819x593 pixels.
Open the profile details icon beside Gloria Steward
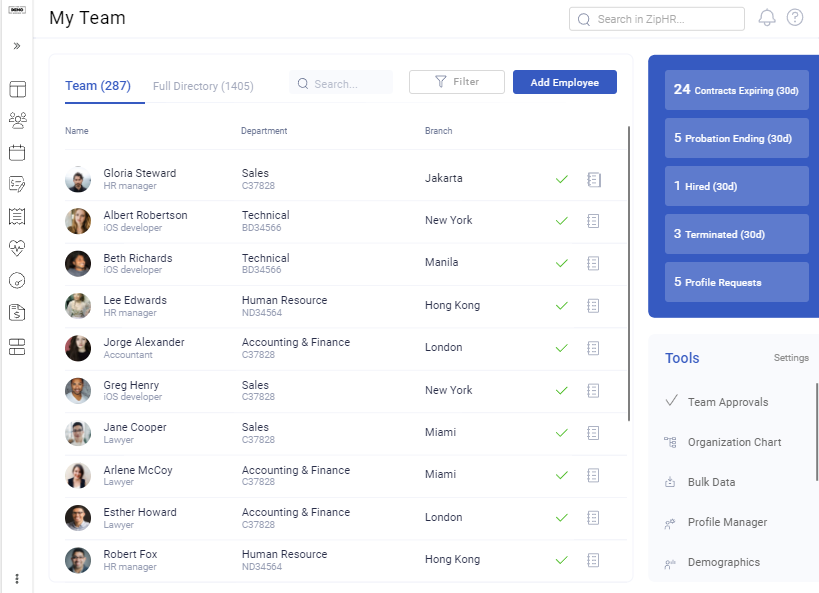click(594, 180)
